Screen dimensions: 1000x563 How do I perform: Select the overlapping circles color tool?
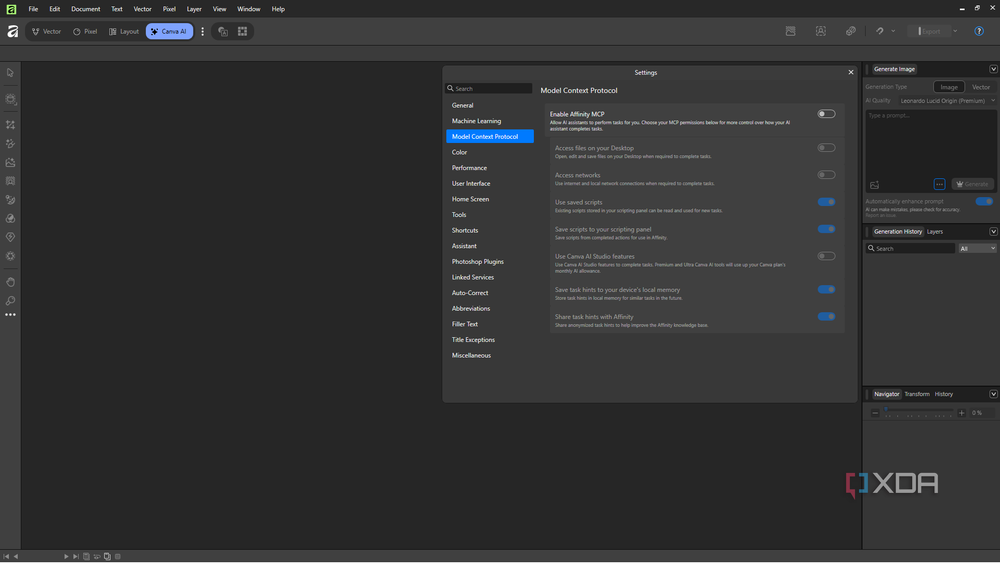click(10, 218)
